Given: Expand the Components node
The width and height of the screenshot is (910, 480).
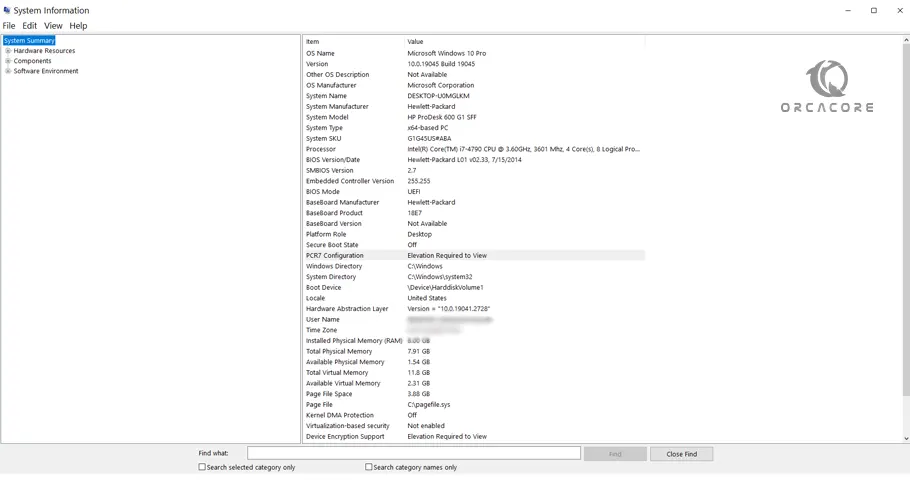Looking at the screenshot, I should click(x=8, y=61).
